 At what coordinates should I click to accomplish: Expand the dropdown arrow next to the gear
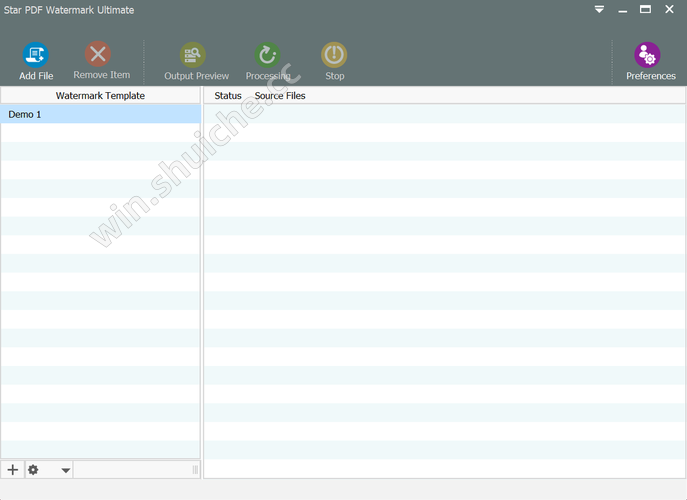tap(66, 470)
